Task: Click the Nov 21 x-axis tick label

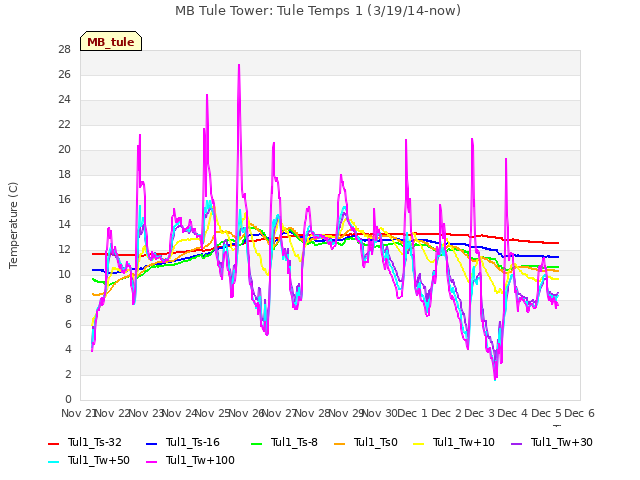Action: 79,413
